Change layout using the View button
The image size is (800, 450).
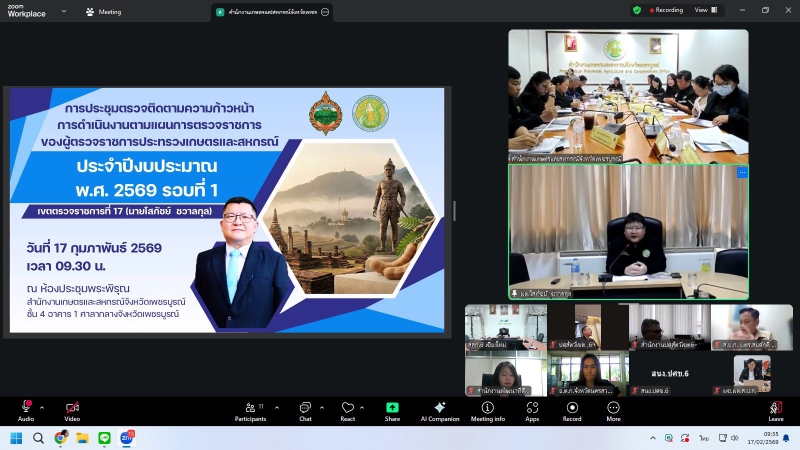click(703, 10)
